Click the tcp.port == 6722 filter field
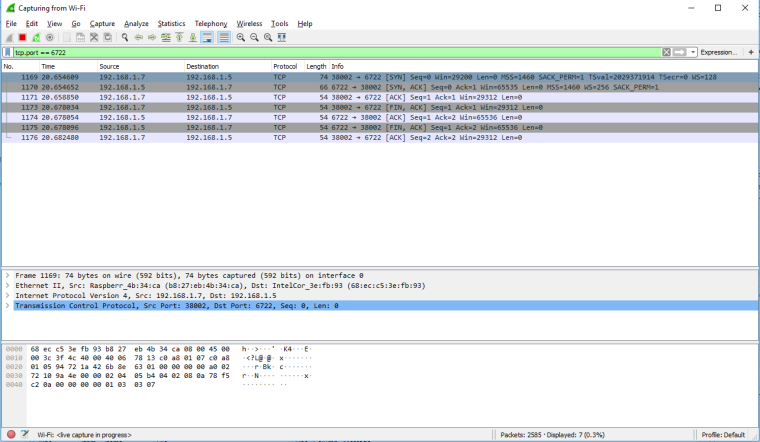Screen dimensions: 760x442 [x=330, y=52]
